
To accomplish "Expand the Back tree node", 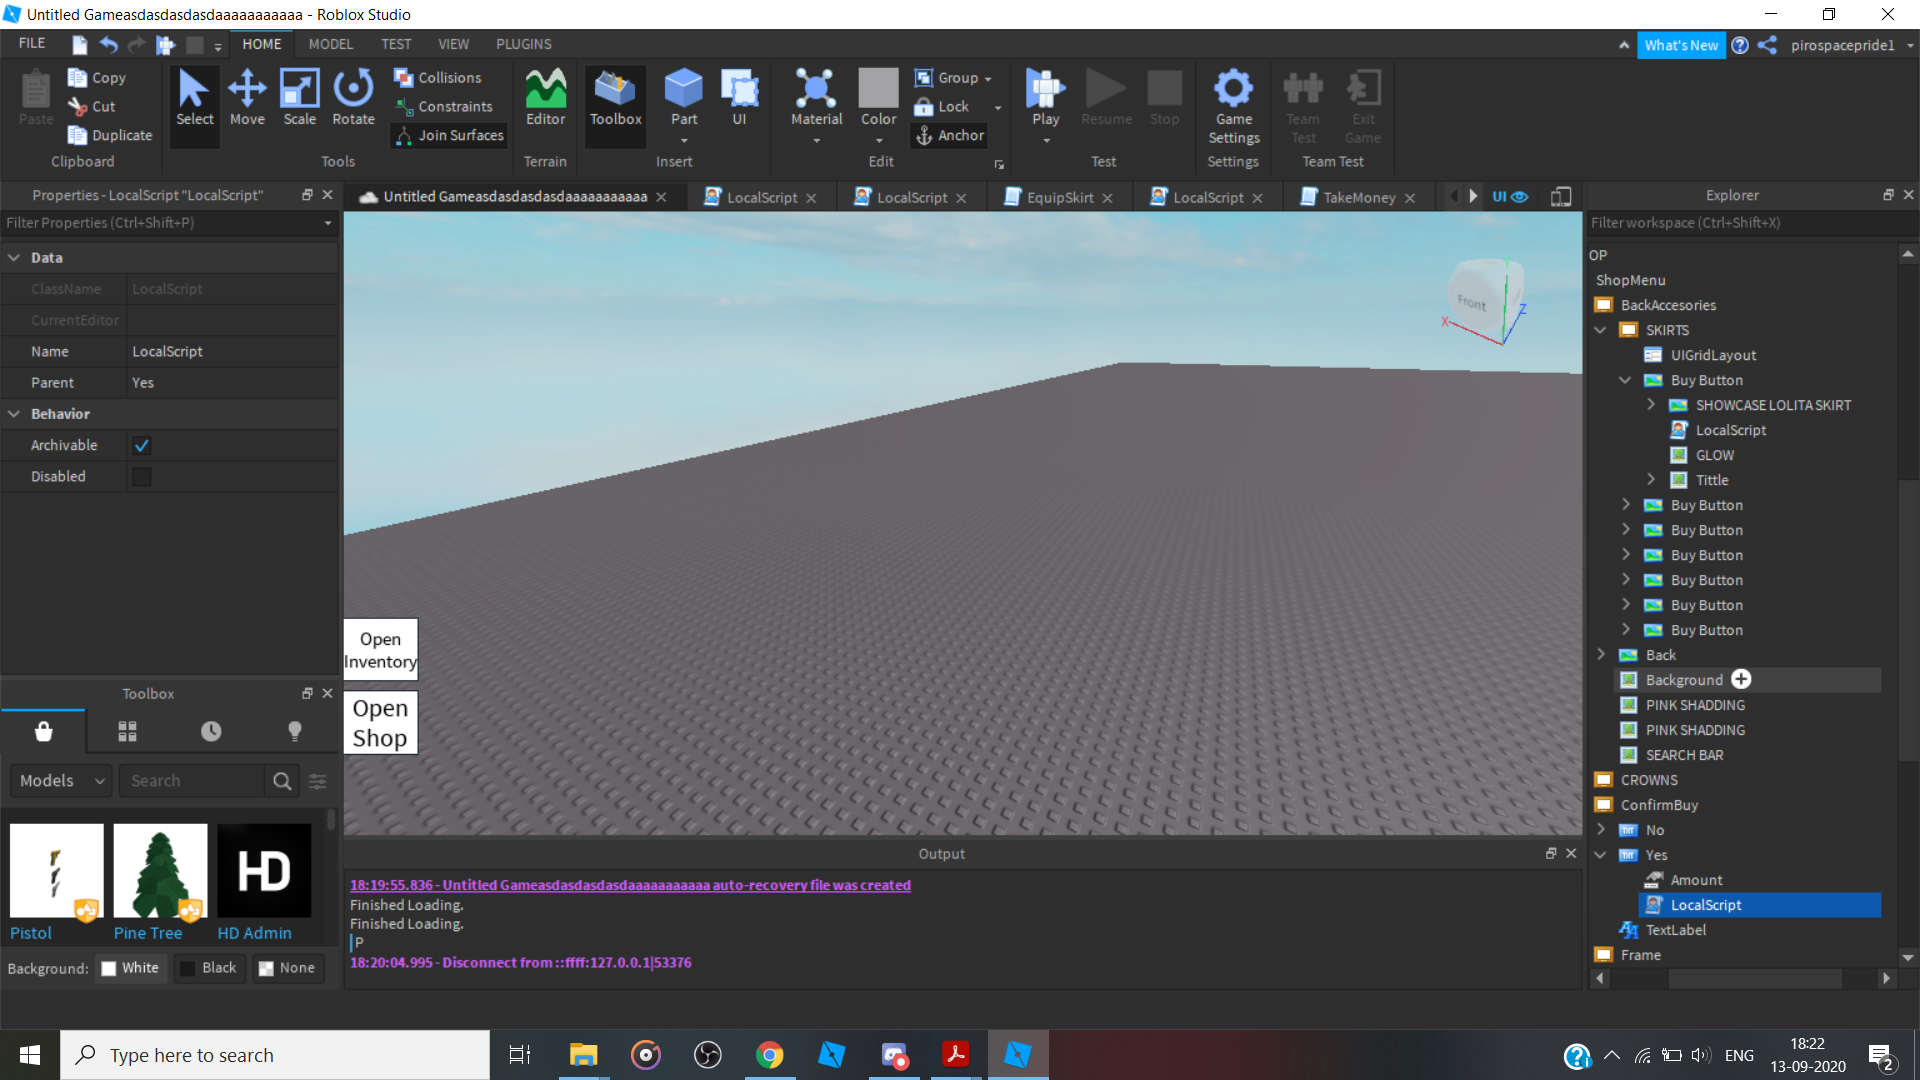I will click(1601, 655).
